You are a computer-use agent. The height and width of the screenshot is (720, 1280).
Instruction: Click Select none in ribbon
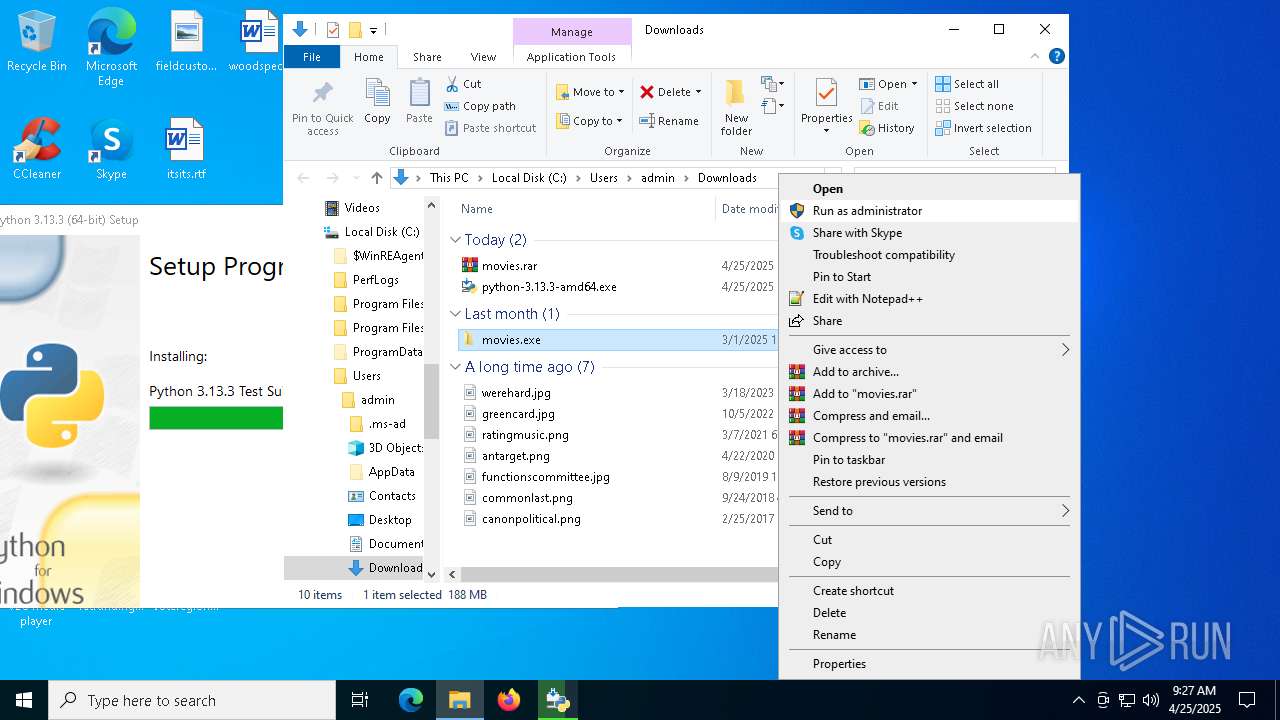975,106
